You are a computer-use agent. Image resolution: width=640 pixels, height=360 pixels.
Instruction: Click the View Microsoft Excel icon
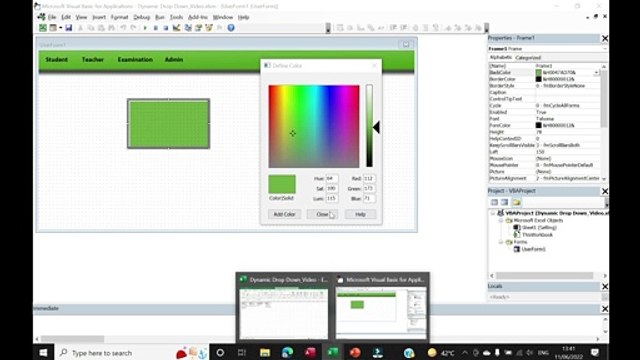[x=43, y=28]
